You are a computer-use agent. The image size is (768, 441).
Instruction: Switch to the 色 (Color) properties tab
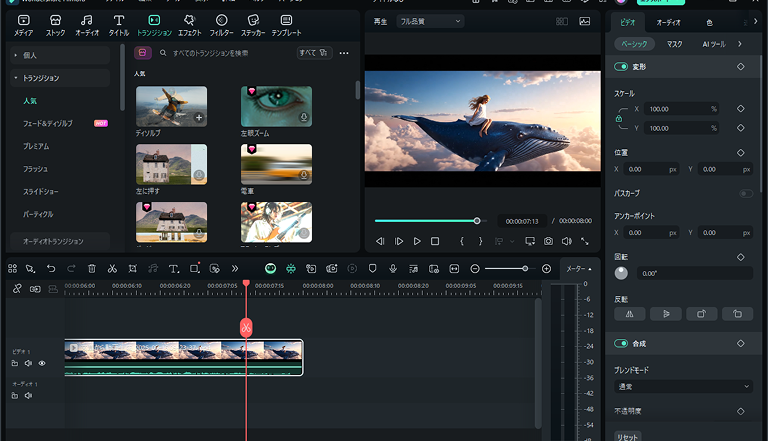pyautogui.click(x=709, y=23)
